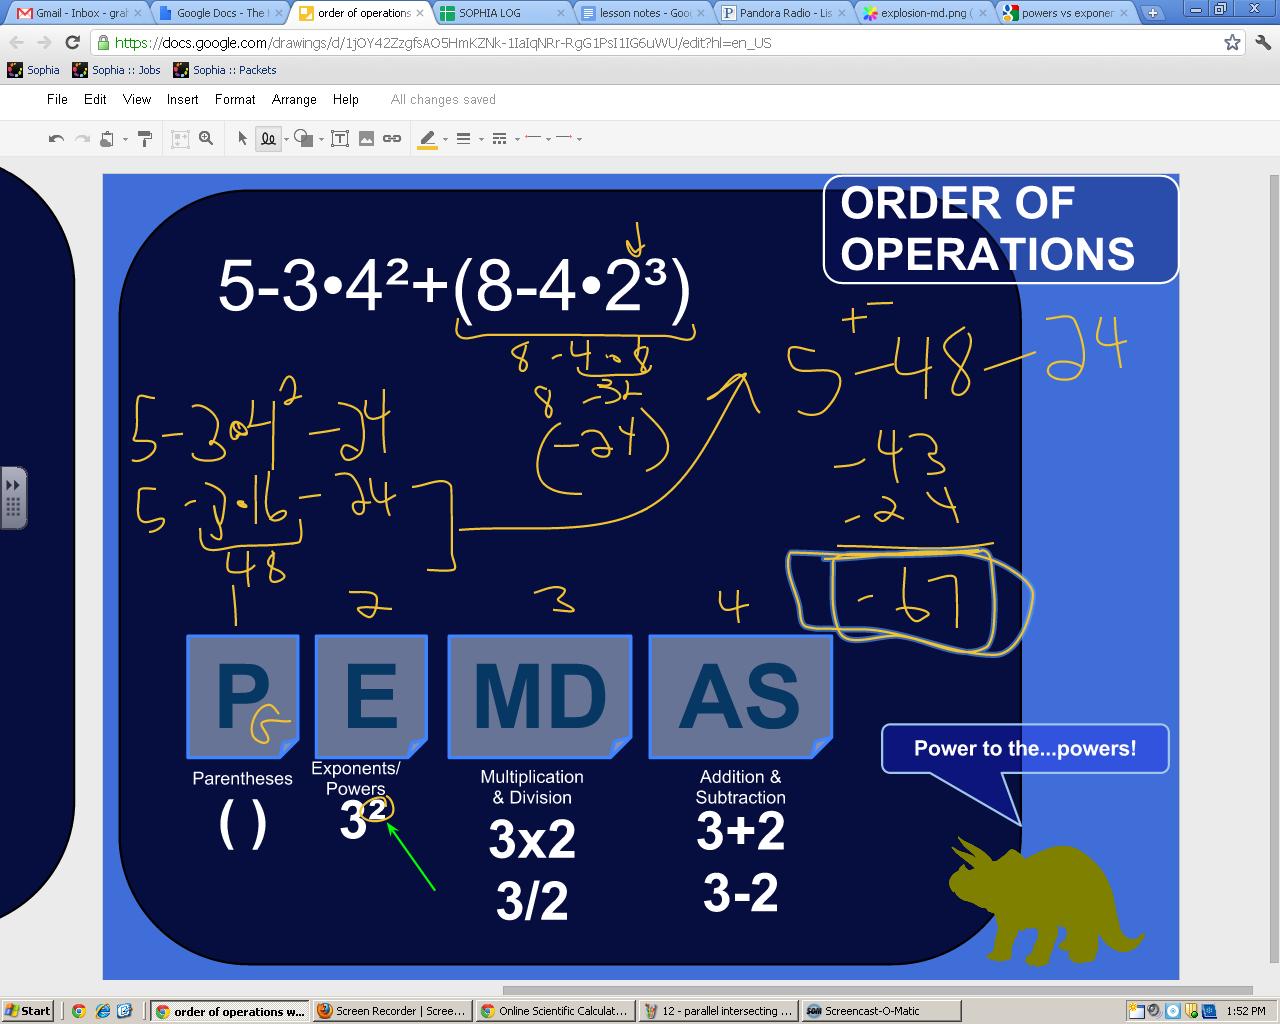This screenshot has height=1024, width=1280.
Task: Click the Windows Start button
Action: [28, 1011]
